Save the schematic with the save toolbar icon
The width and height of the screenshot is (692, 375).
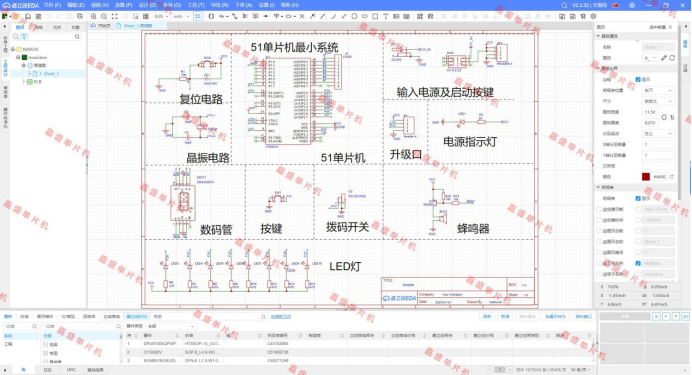(x=28, y=16)
